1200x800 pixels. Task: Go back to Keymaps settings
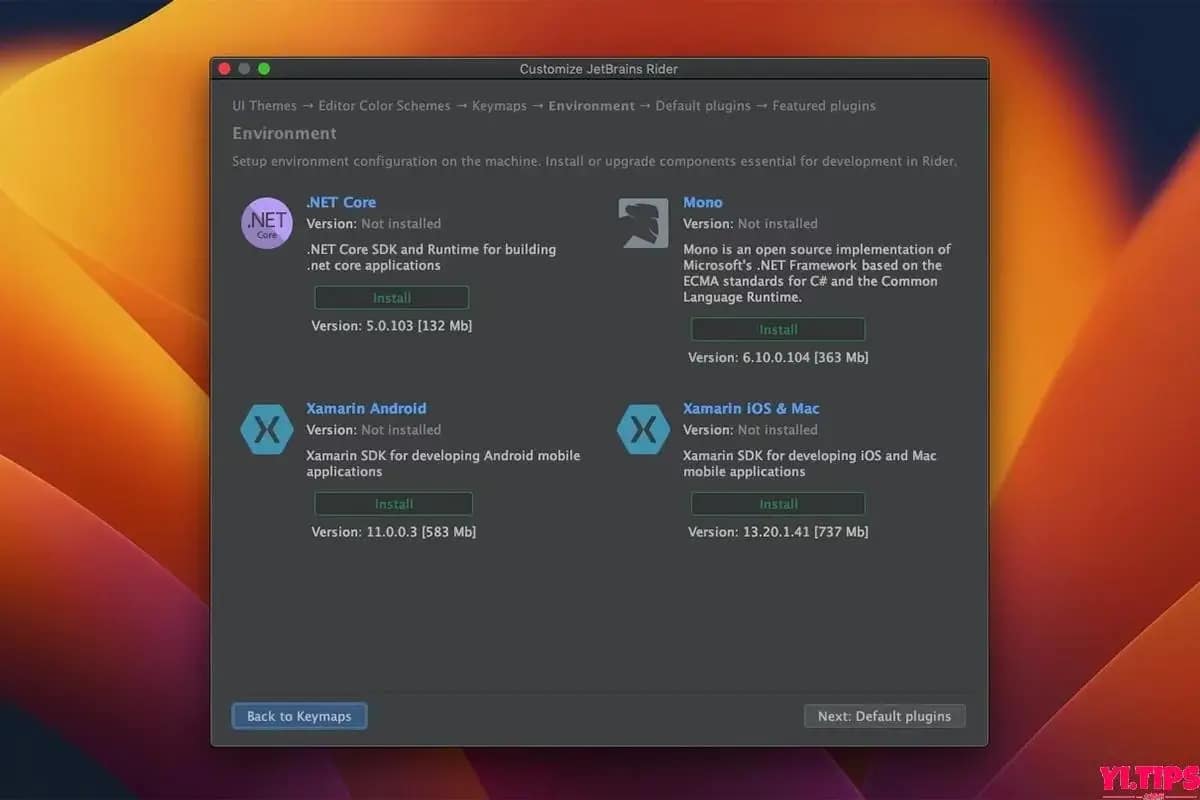coord(298,716)
